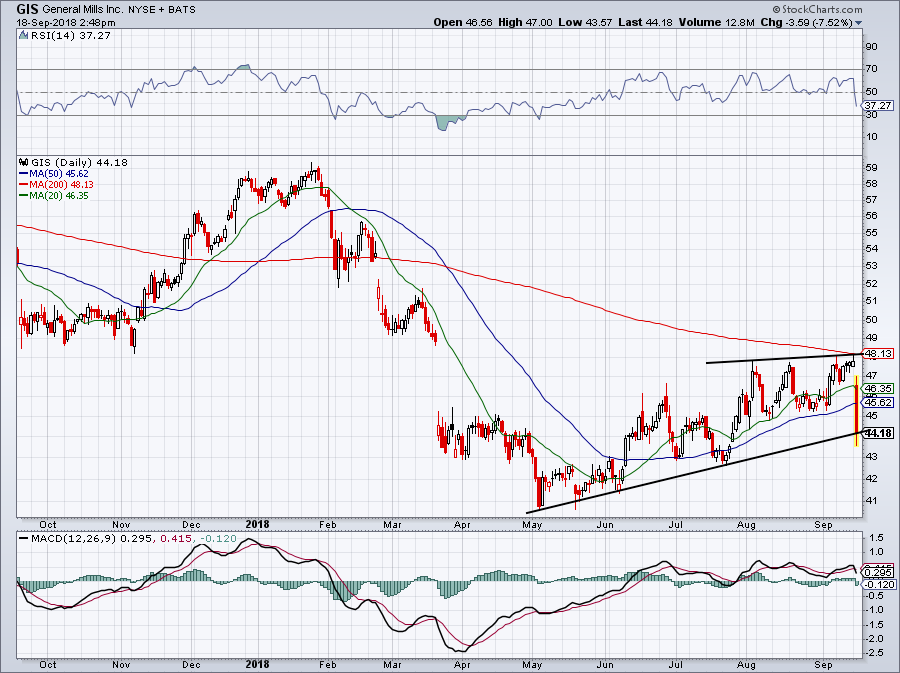The height and width of the screenshot is (673, 900).
Task: Click the 53 label on the price axis
Action: pos(871,266)
